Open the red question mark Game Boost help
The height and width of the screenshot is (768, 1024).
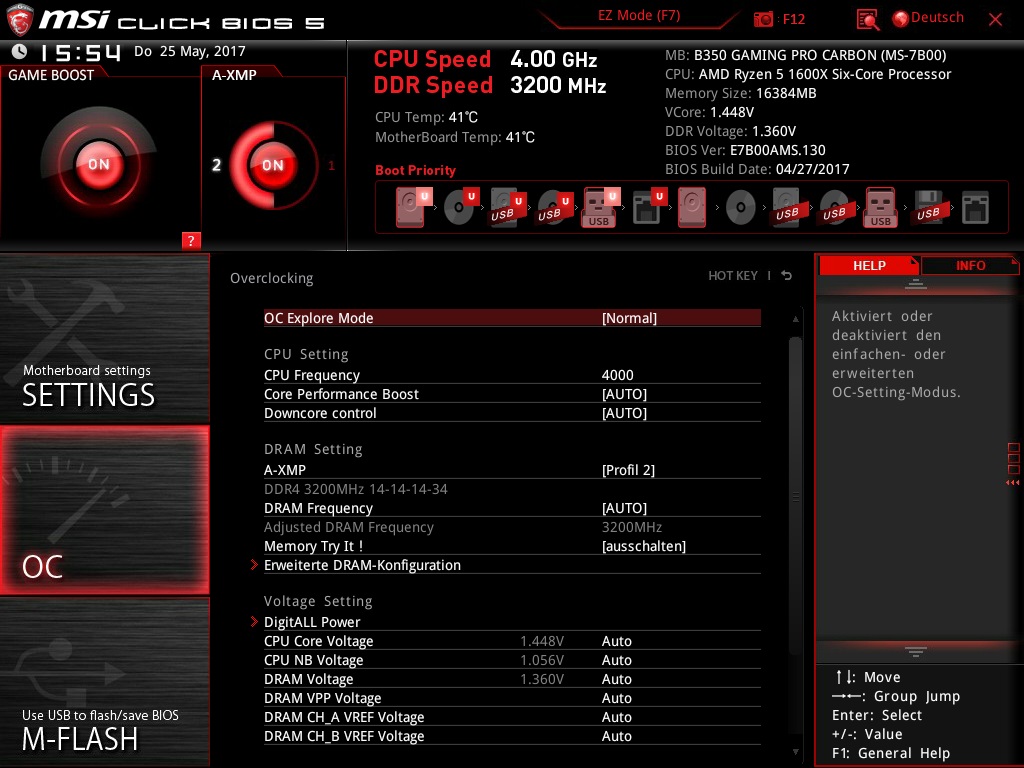pyautogui.click(x=191, y=240)
